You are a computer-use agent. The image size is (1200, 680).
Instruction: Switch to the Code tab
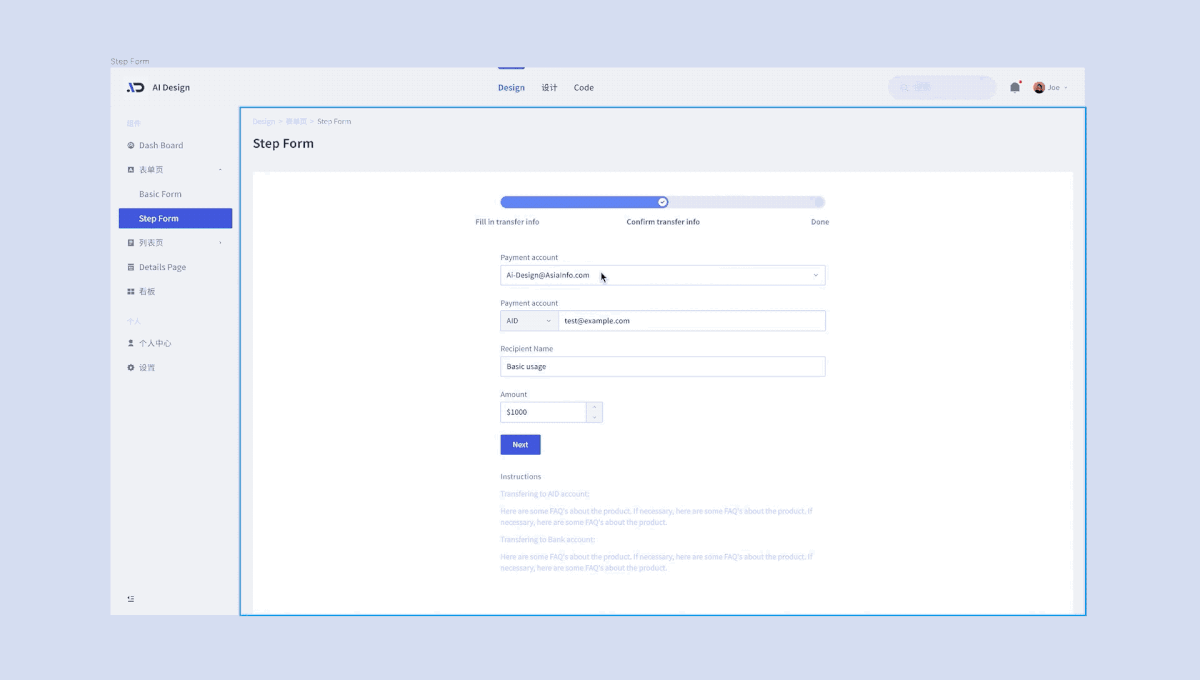point(584,88)
